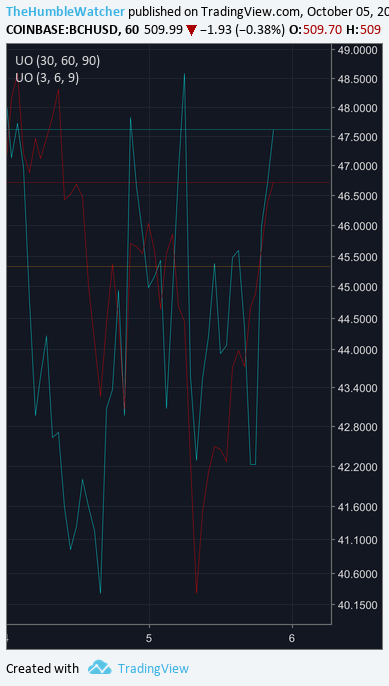Viewport: 389px width, 686px height.
Task: Click the 46.5000 price axis label
Action: tap(357, 196)
